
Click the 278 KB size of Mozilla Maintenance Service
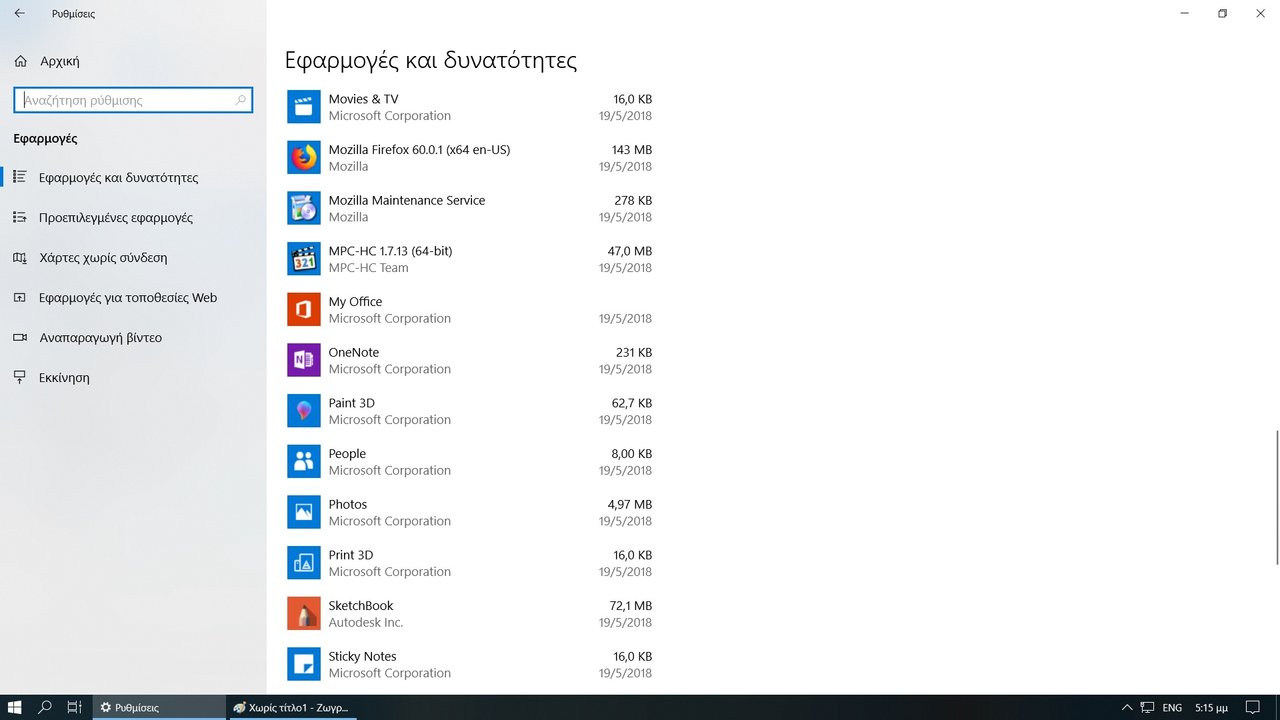click(633, 200)
